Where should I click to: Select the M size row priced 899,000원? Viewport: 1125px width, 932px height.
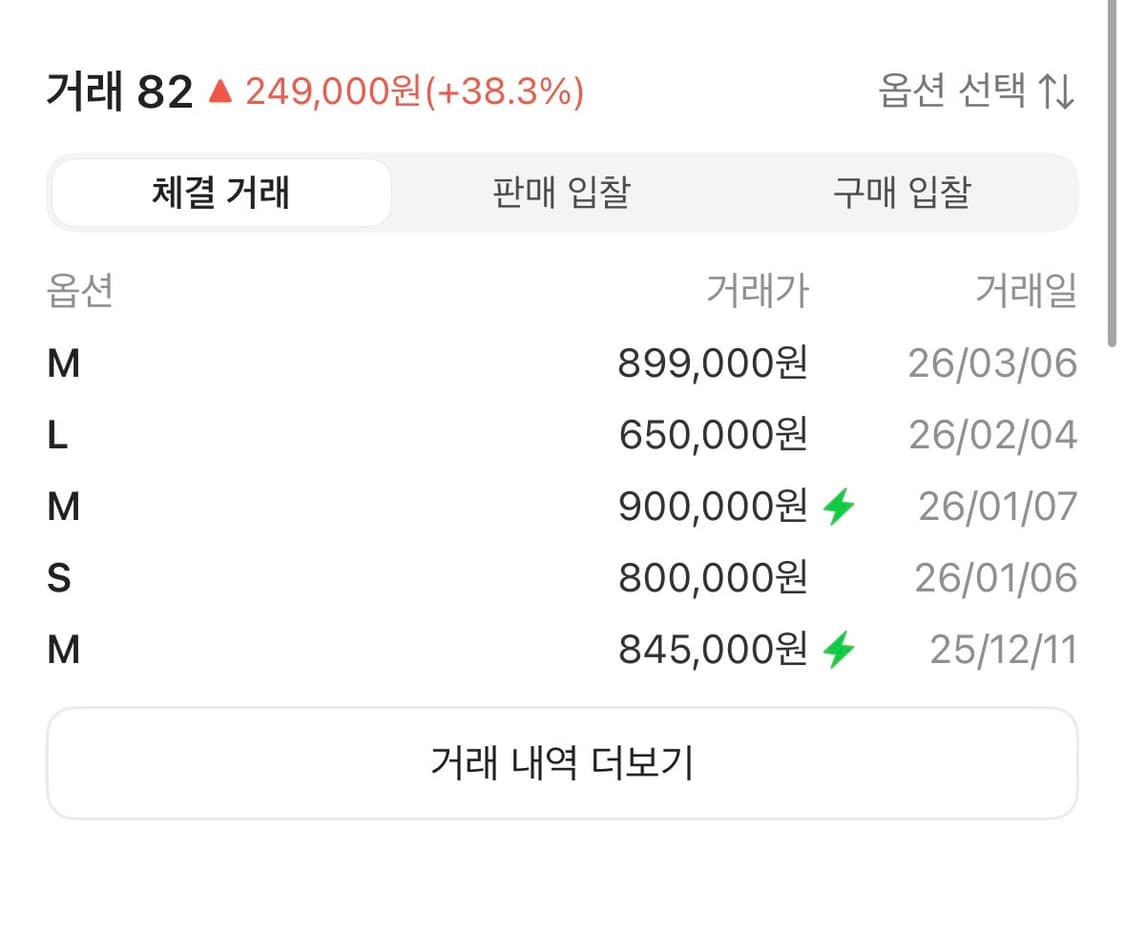click(560, 363)
